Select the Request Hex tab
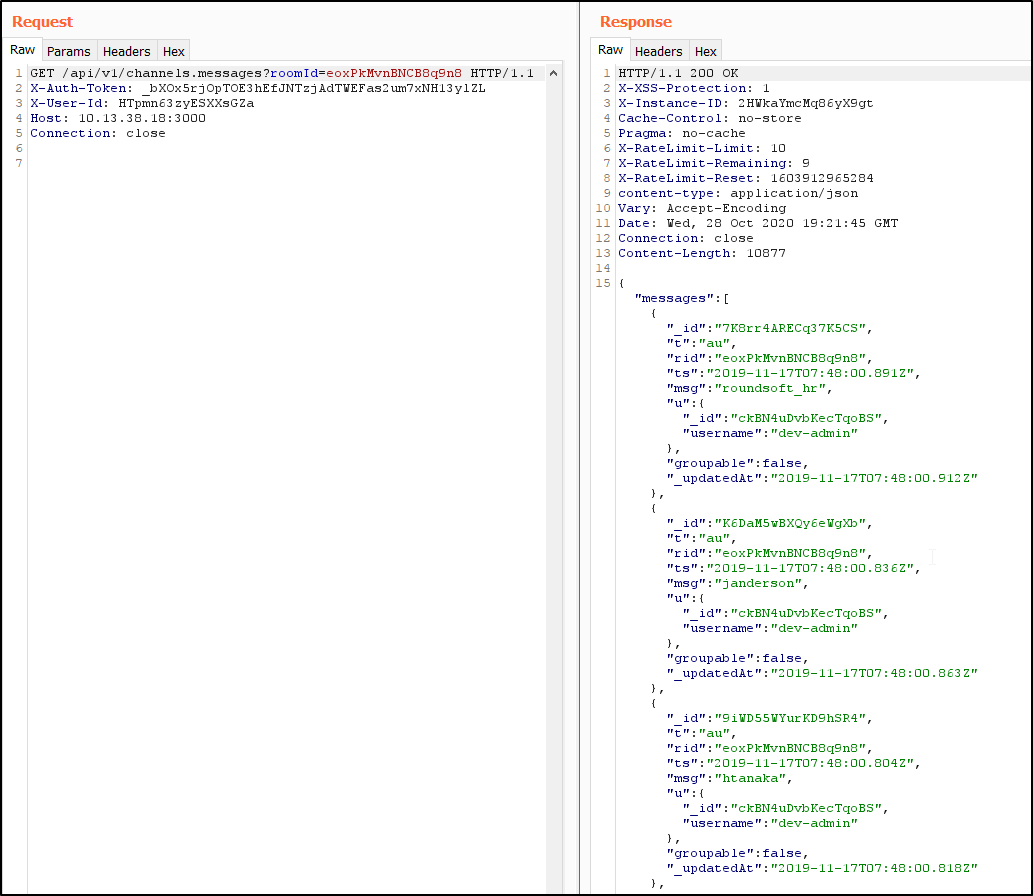This screenshot has width=1033, height=896. (174, 51)
